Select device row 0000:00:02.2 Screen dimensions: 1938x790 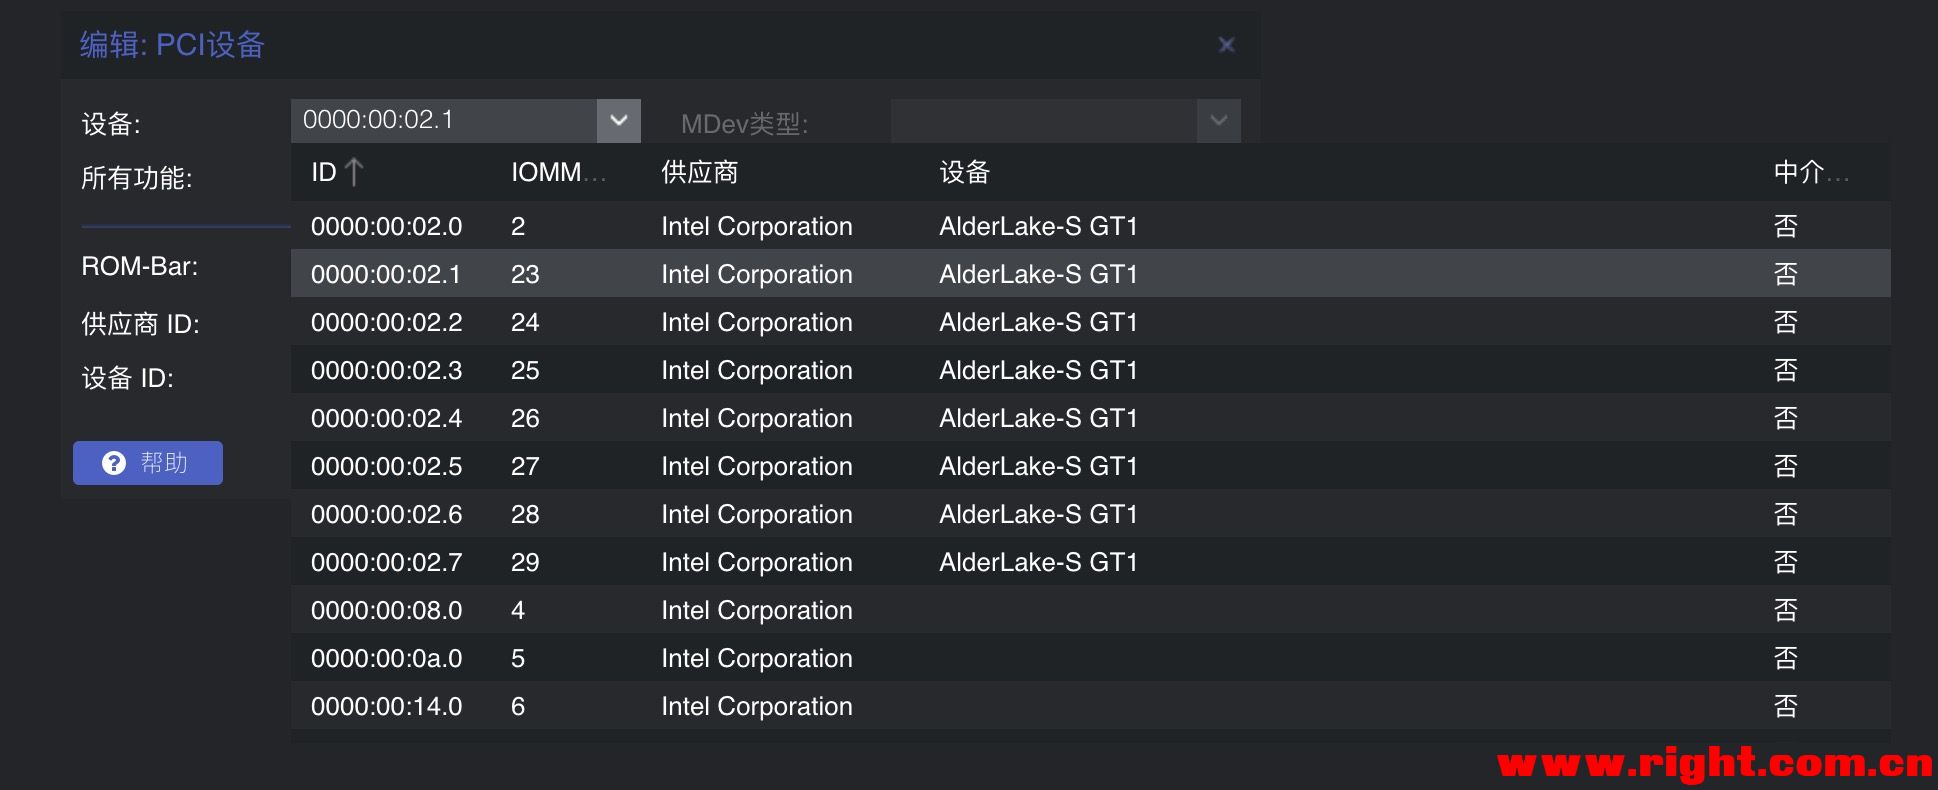pyautogui.click(x=386, y=322)
